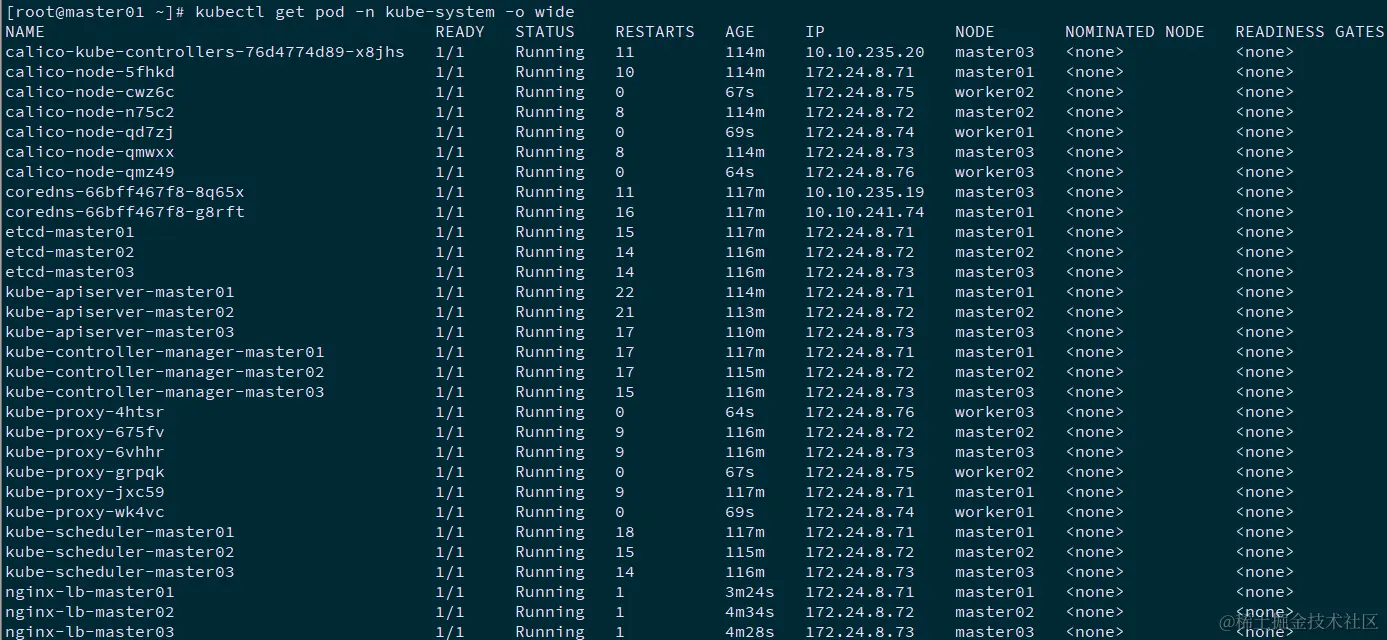Click restart count 16 for coredns-66bff467f8-g8rft

coord(625,212)
